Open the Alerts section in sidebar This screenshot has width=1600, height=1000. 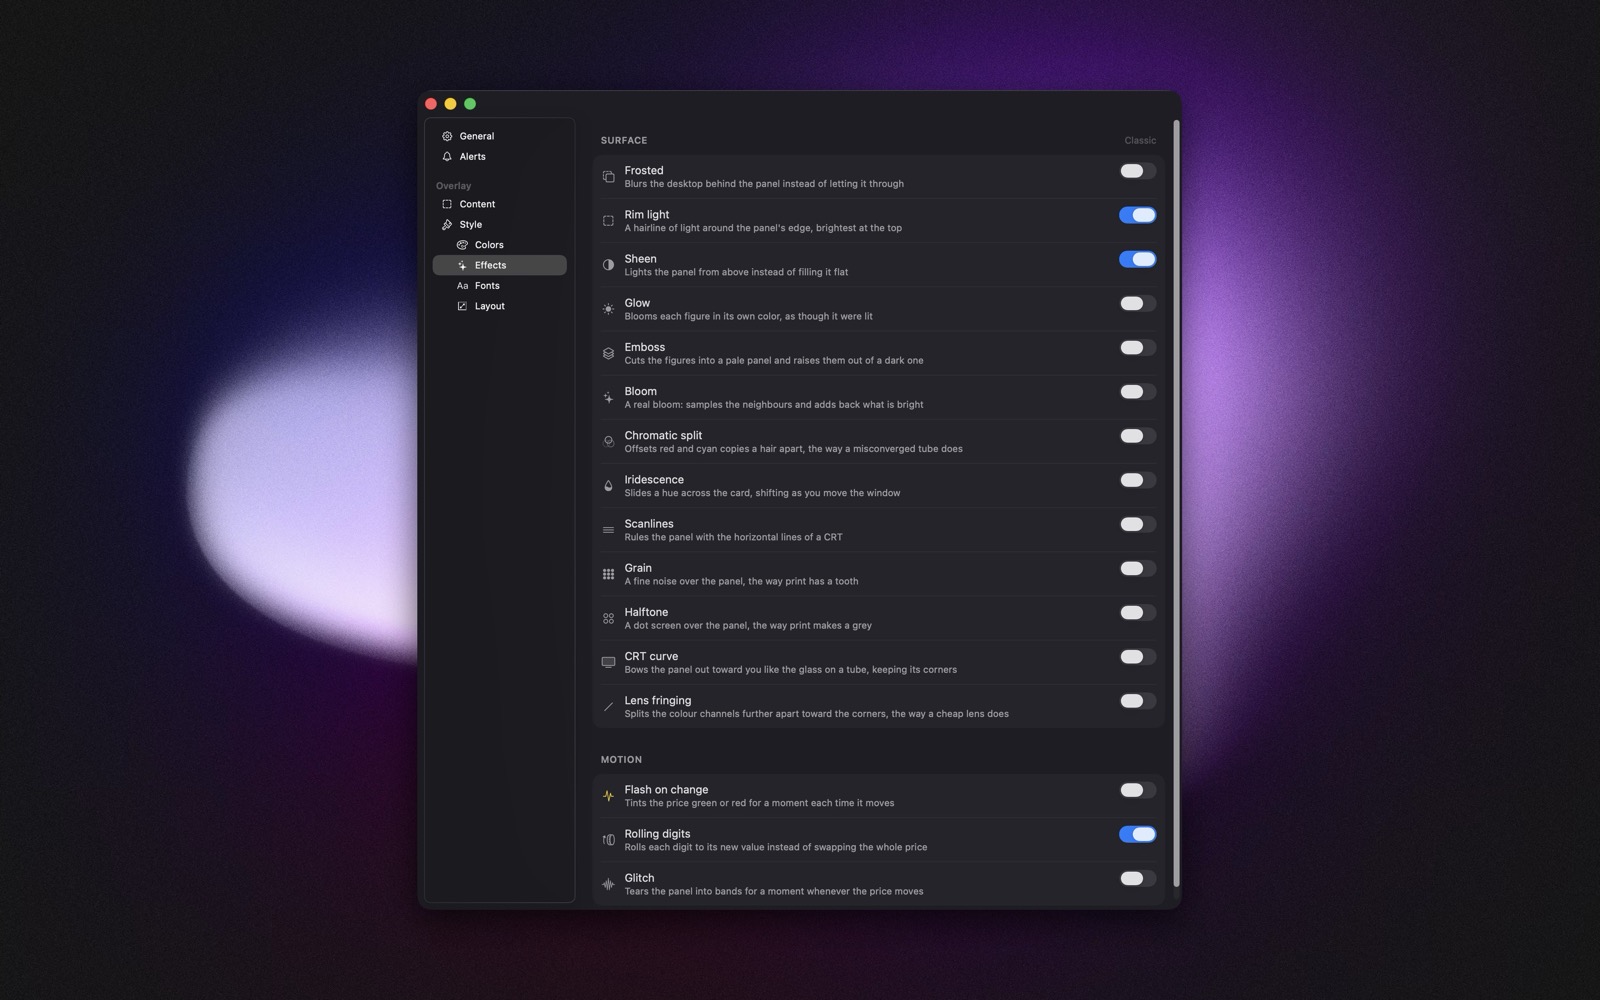(499, 156)
